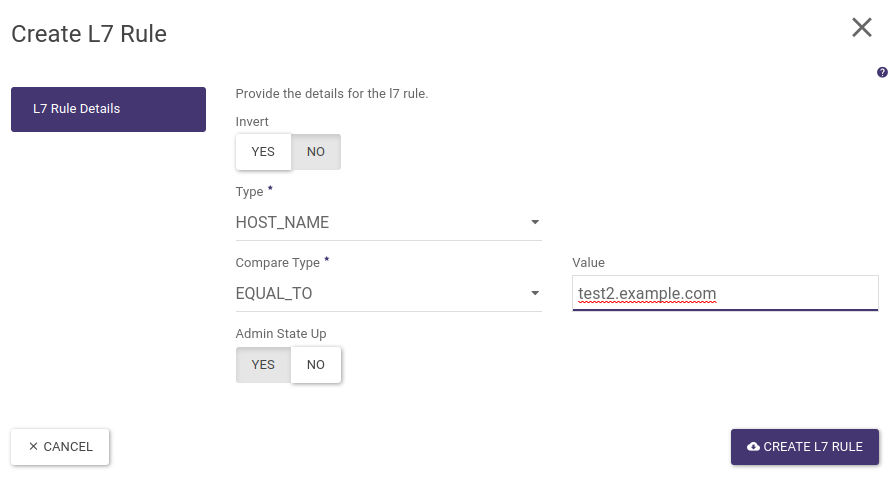Set Admin State Up to YES
This screenshot has height=478, width=892.
[263, 365]
